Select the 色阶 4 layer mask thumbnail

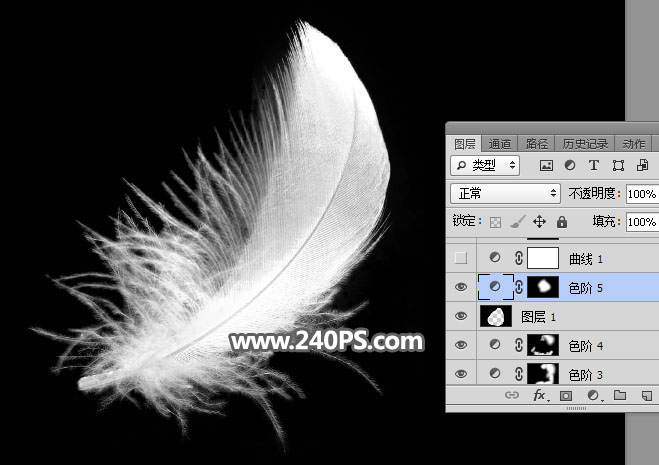point(543,345)
